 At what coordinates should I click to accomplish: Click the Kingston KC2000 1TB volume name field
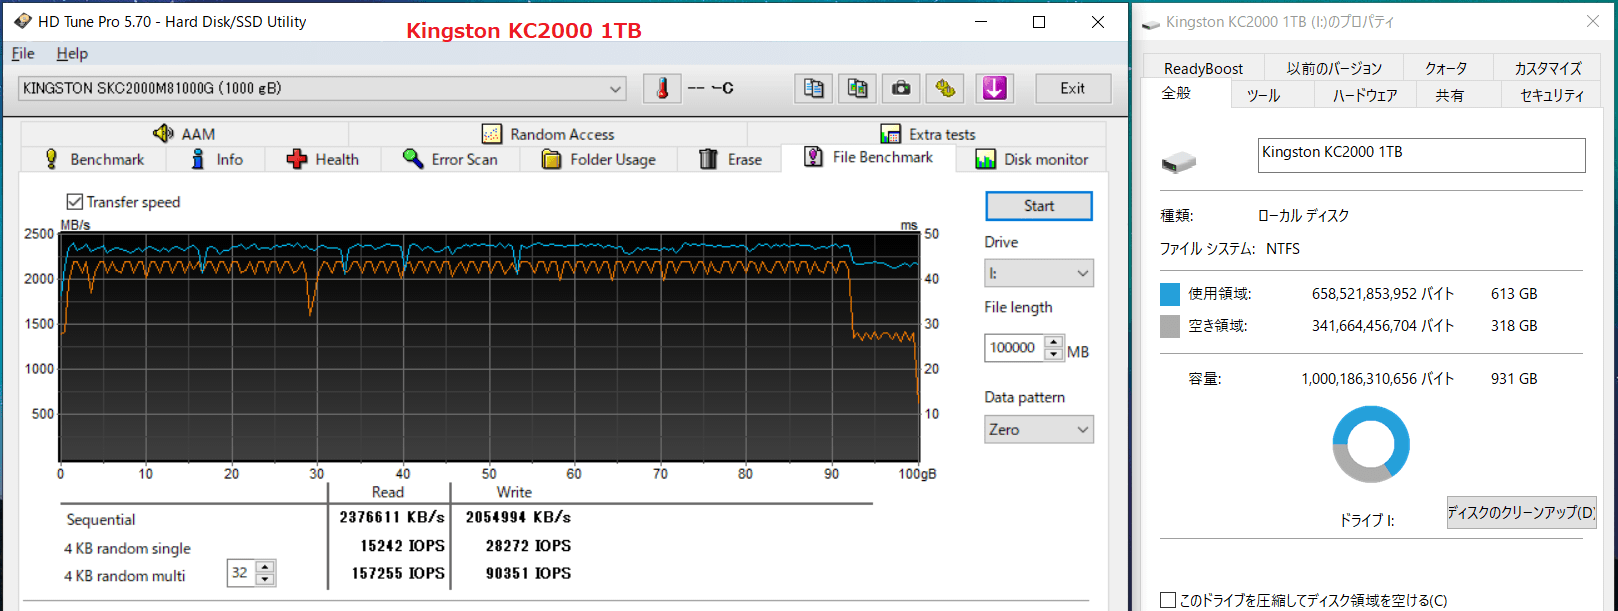point(1421,155)
